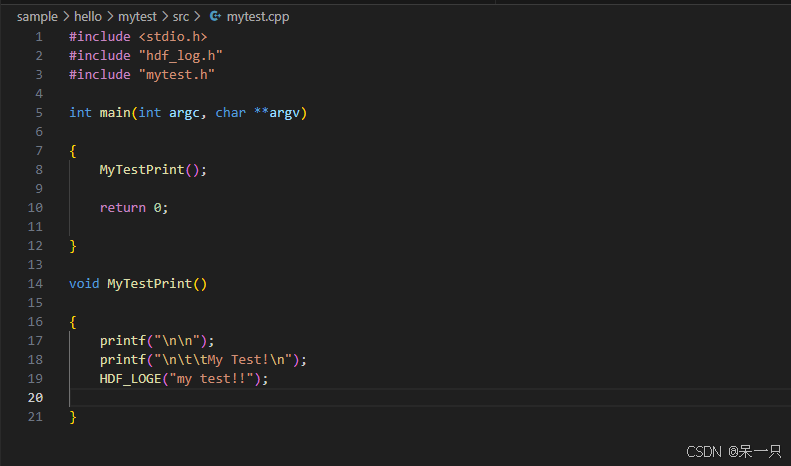Click the '#include' directive on line 2
The width and height of the screenshot is (791, 466).
(100, 55)
